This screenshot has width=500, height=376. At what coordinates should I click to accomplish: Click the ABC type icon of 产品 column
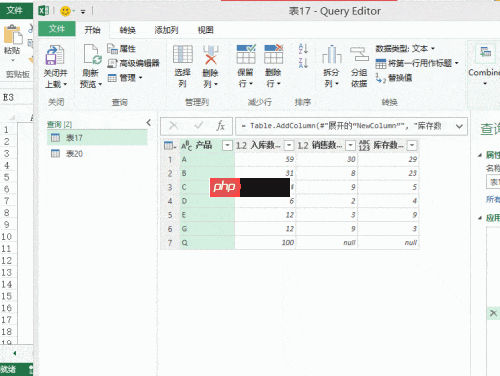(x=186, y=146)
